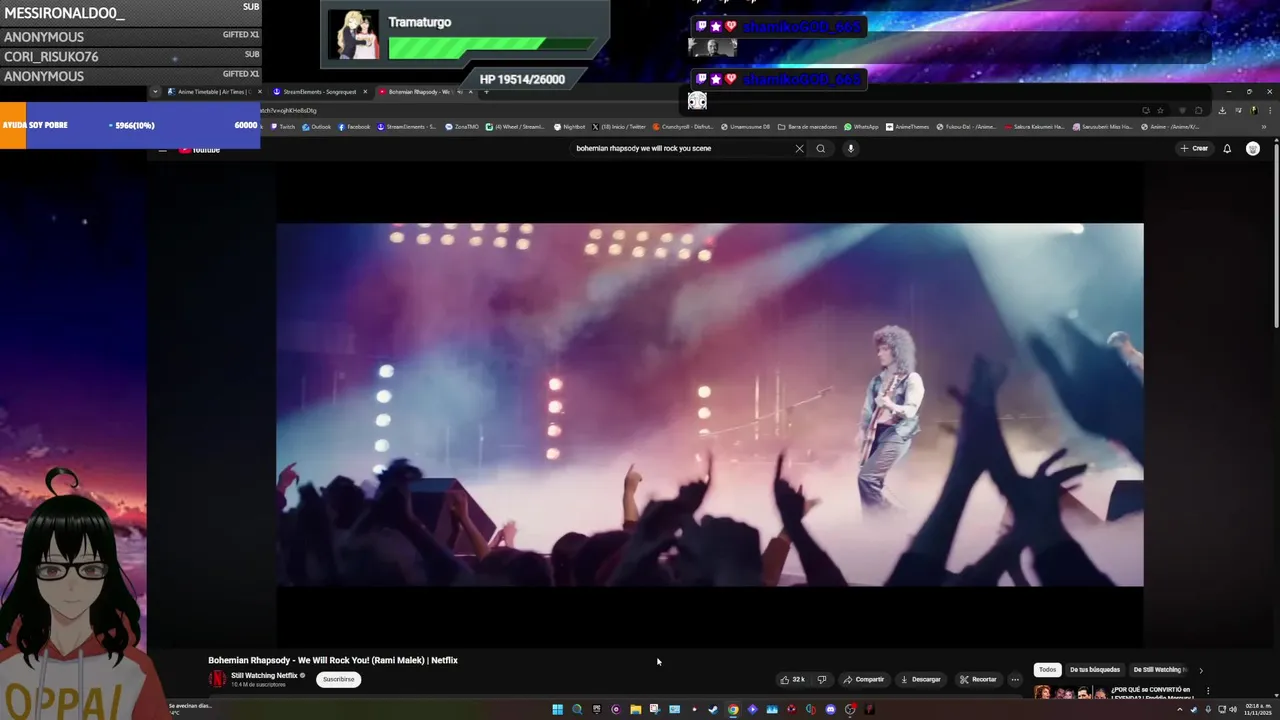Open the weather widget on taskbar

(x=190, y=709)
